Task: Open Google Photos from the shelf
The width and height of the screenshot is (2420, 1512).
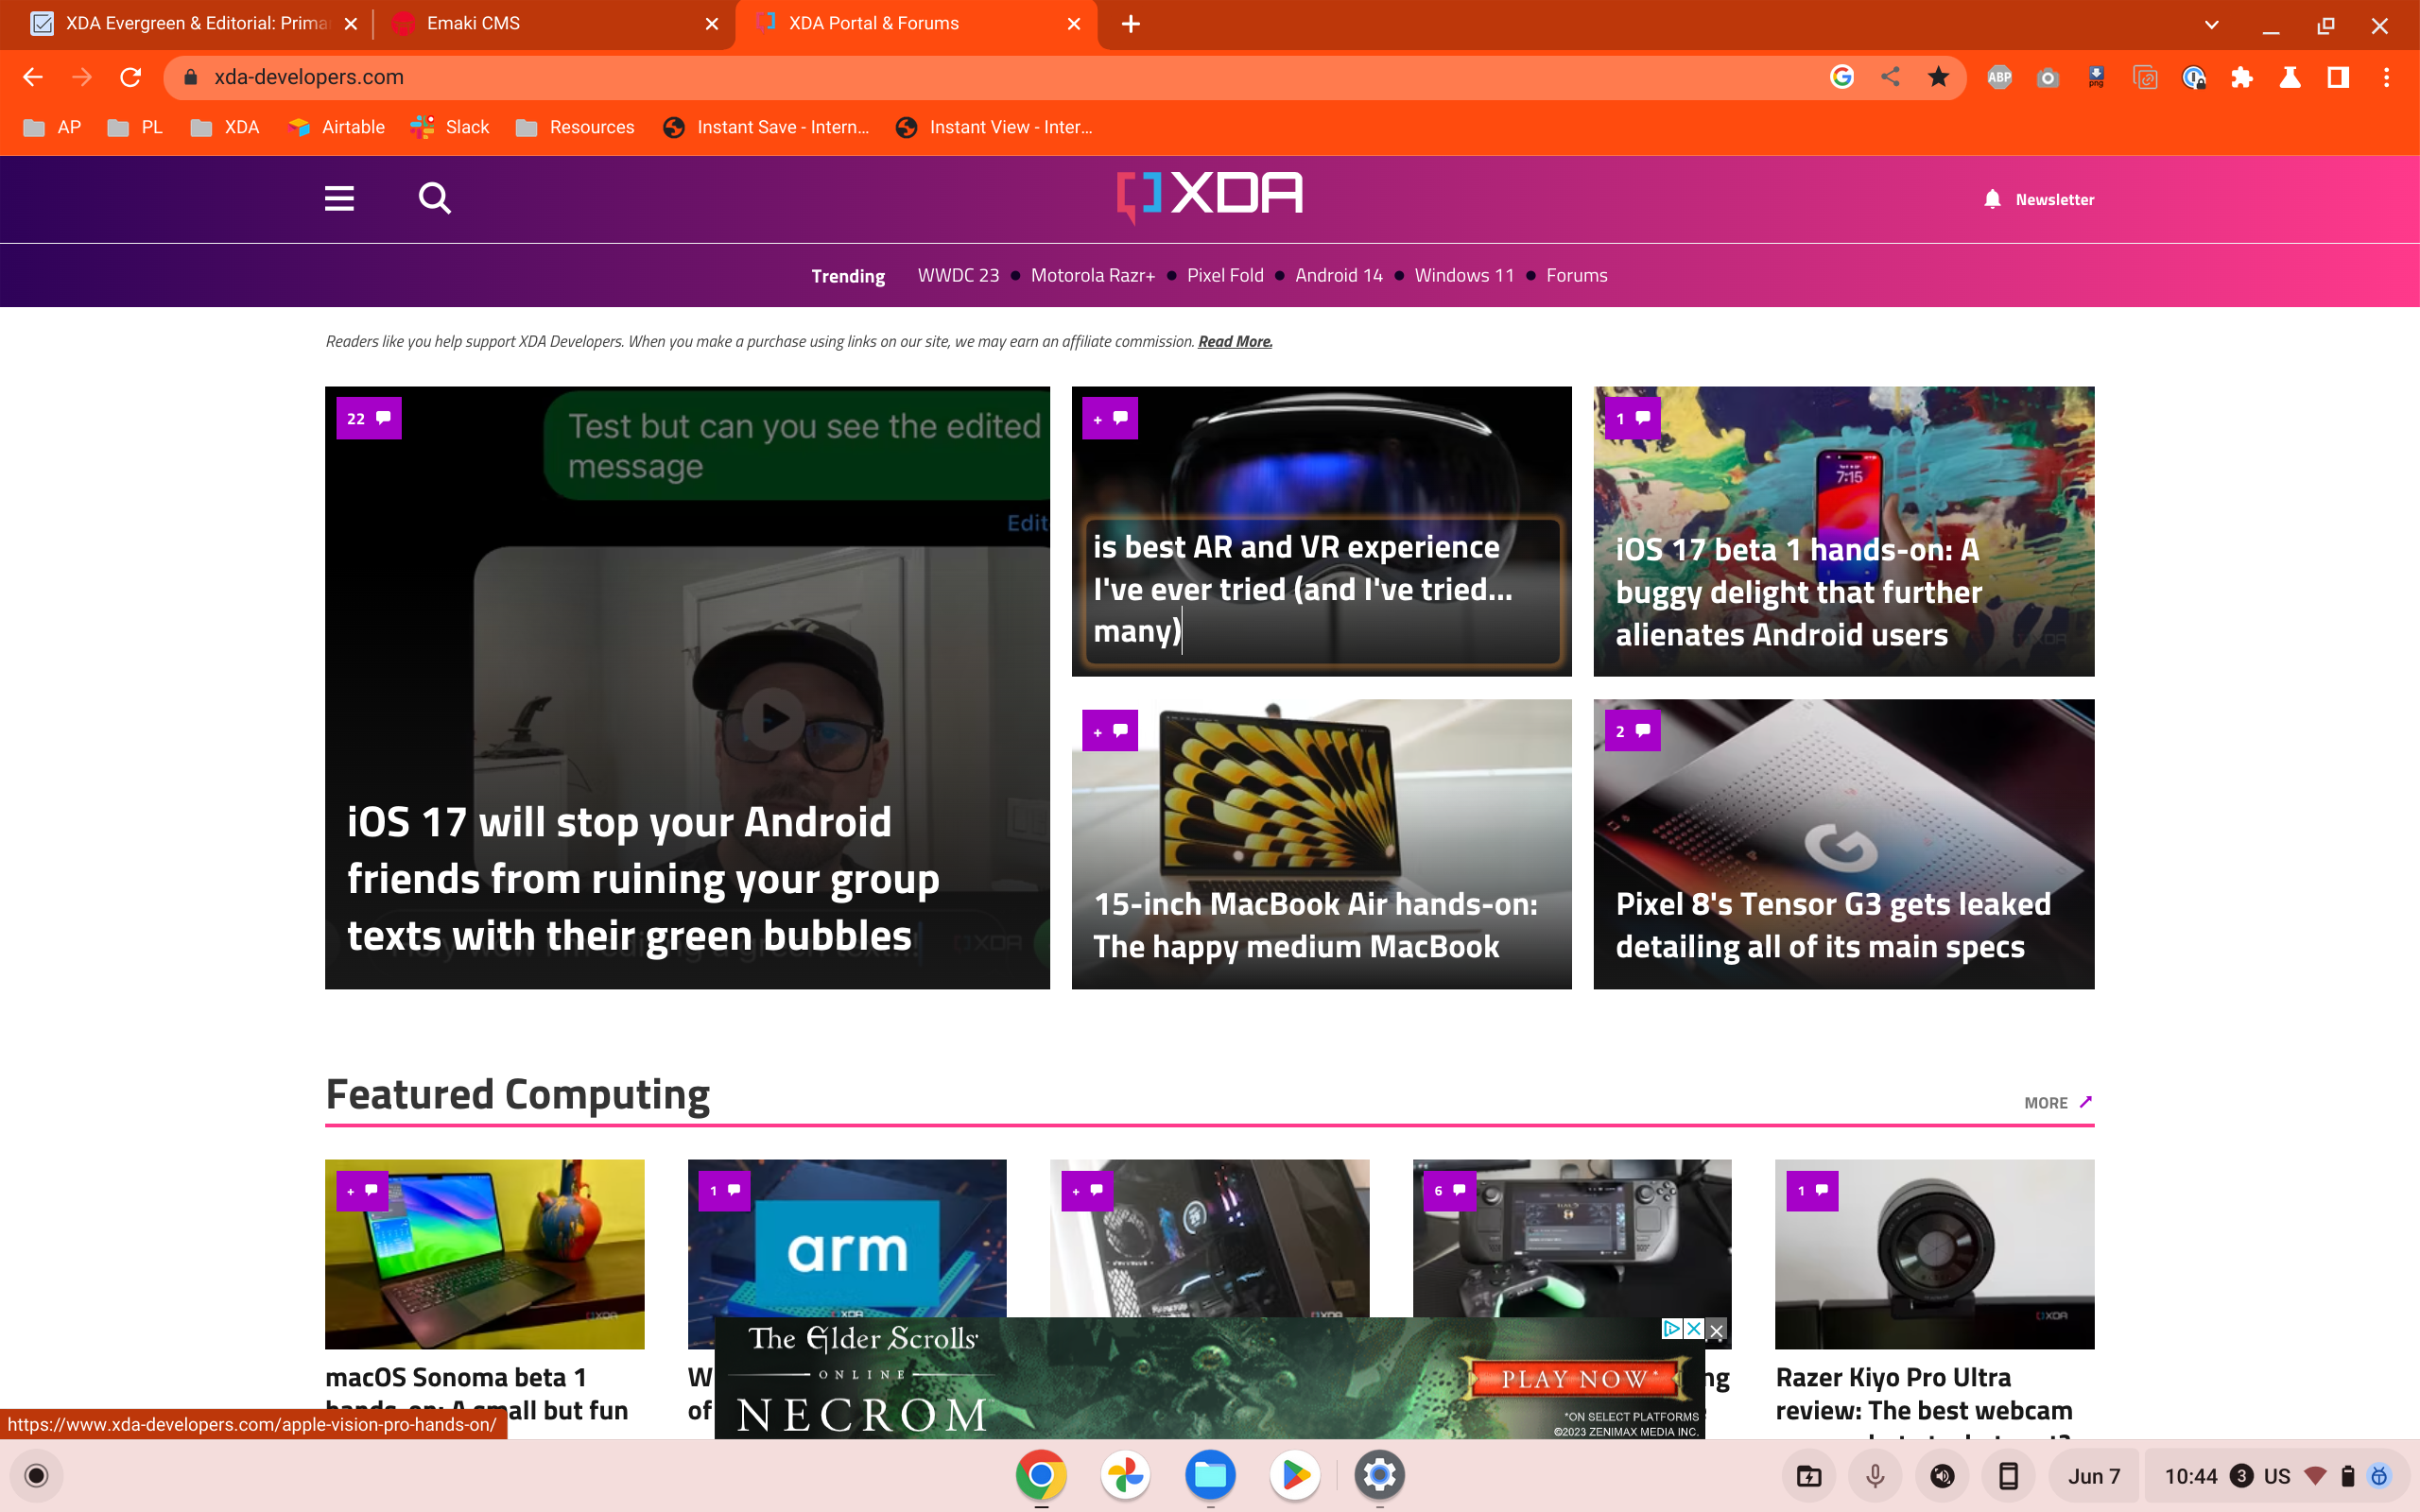Action: point(1125,1476)
